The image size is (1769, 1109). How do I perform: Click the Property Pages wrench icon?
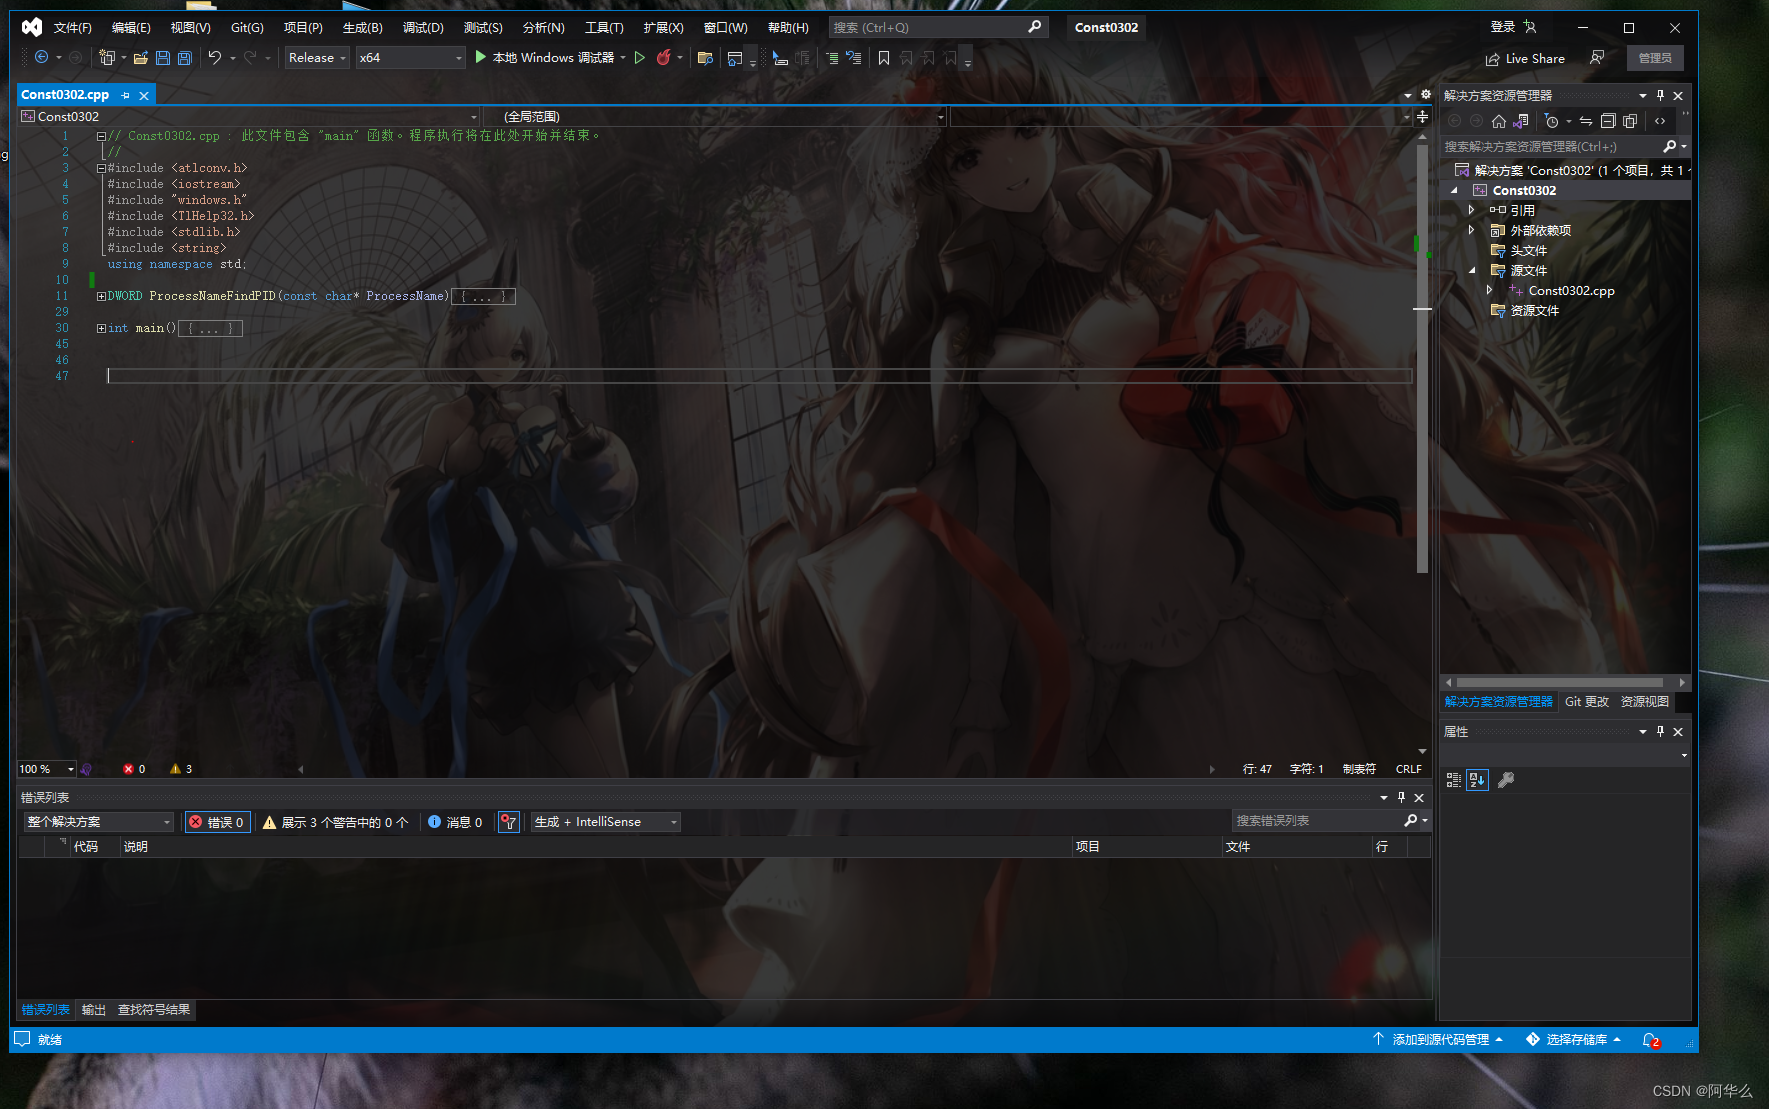point(1506,780)
